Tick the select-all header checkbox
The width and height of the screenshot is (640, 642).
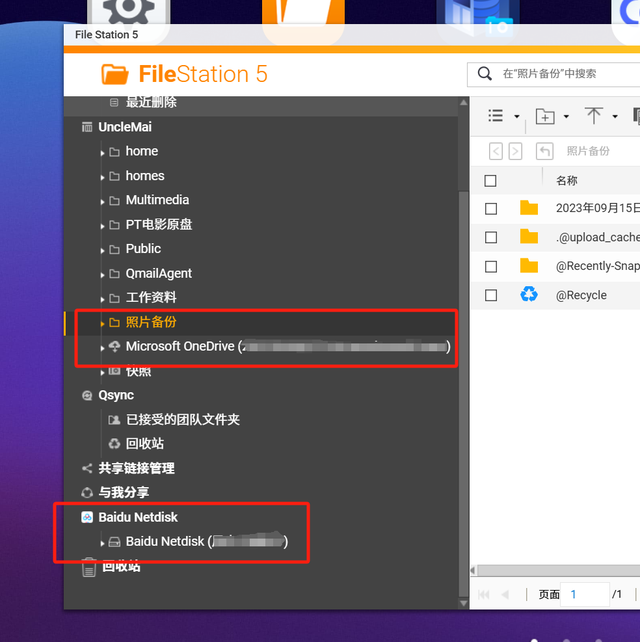click(x=490, y=181)
